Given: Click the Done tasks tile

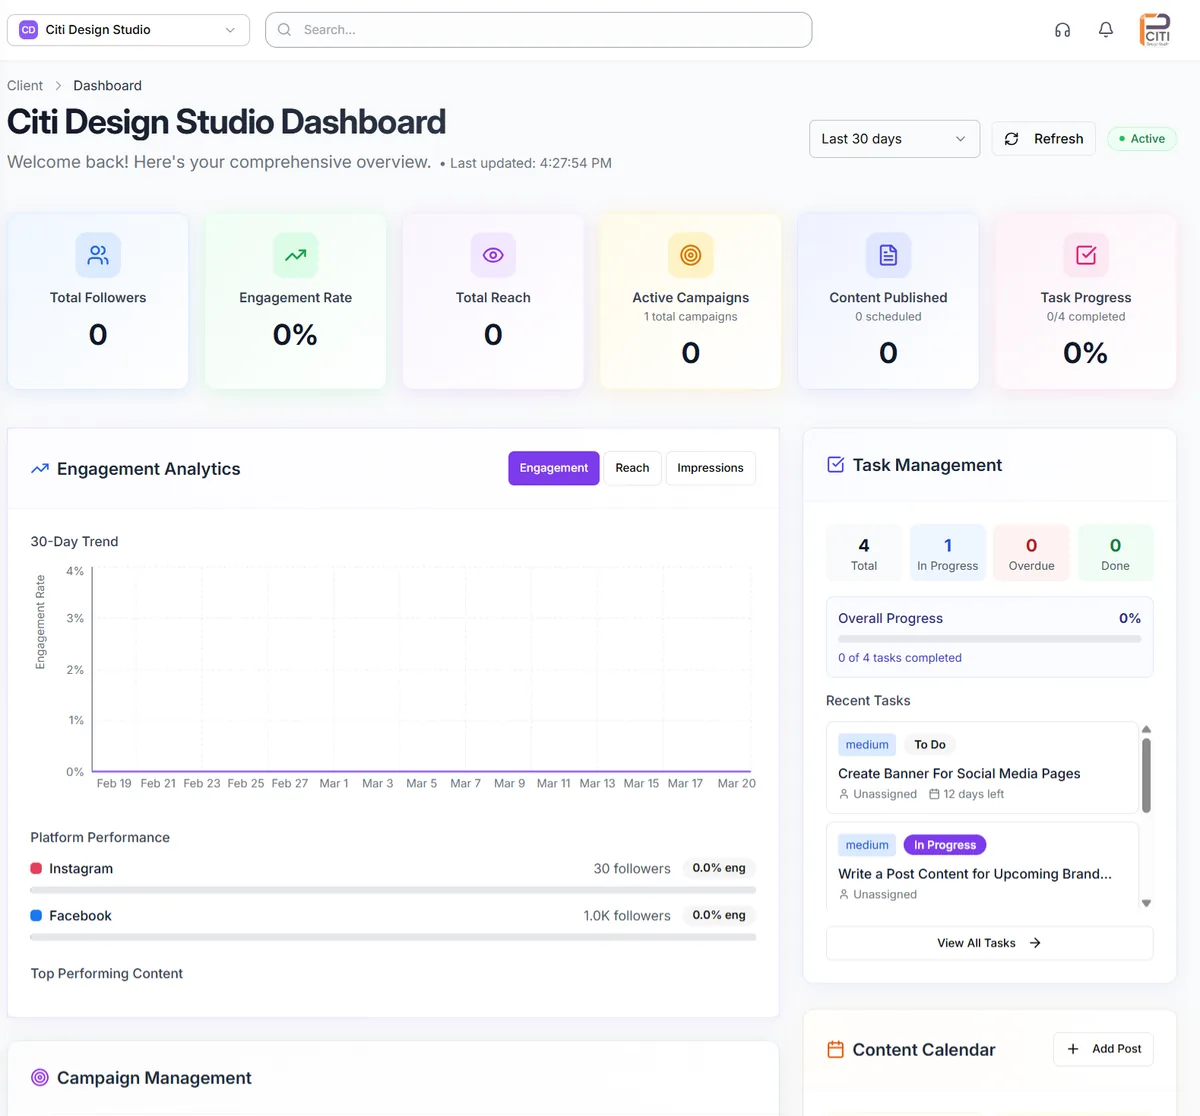Looking at the screenshot, I should 1115,553.
